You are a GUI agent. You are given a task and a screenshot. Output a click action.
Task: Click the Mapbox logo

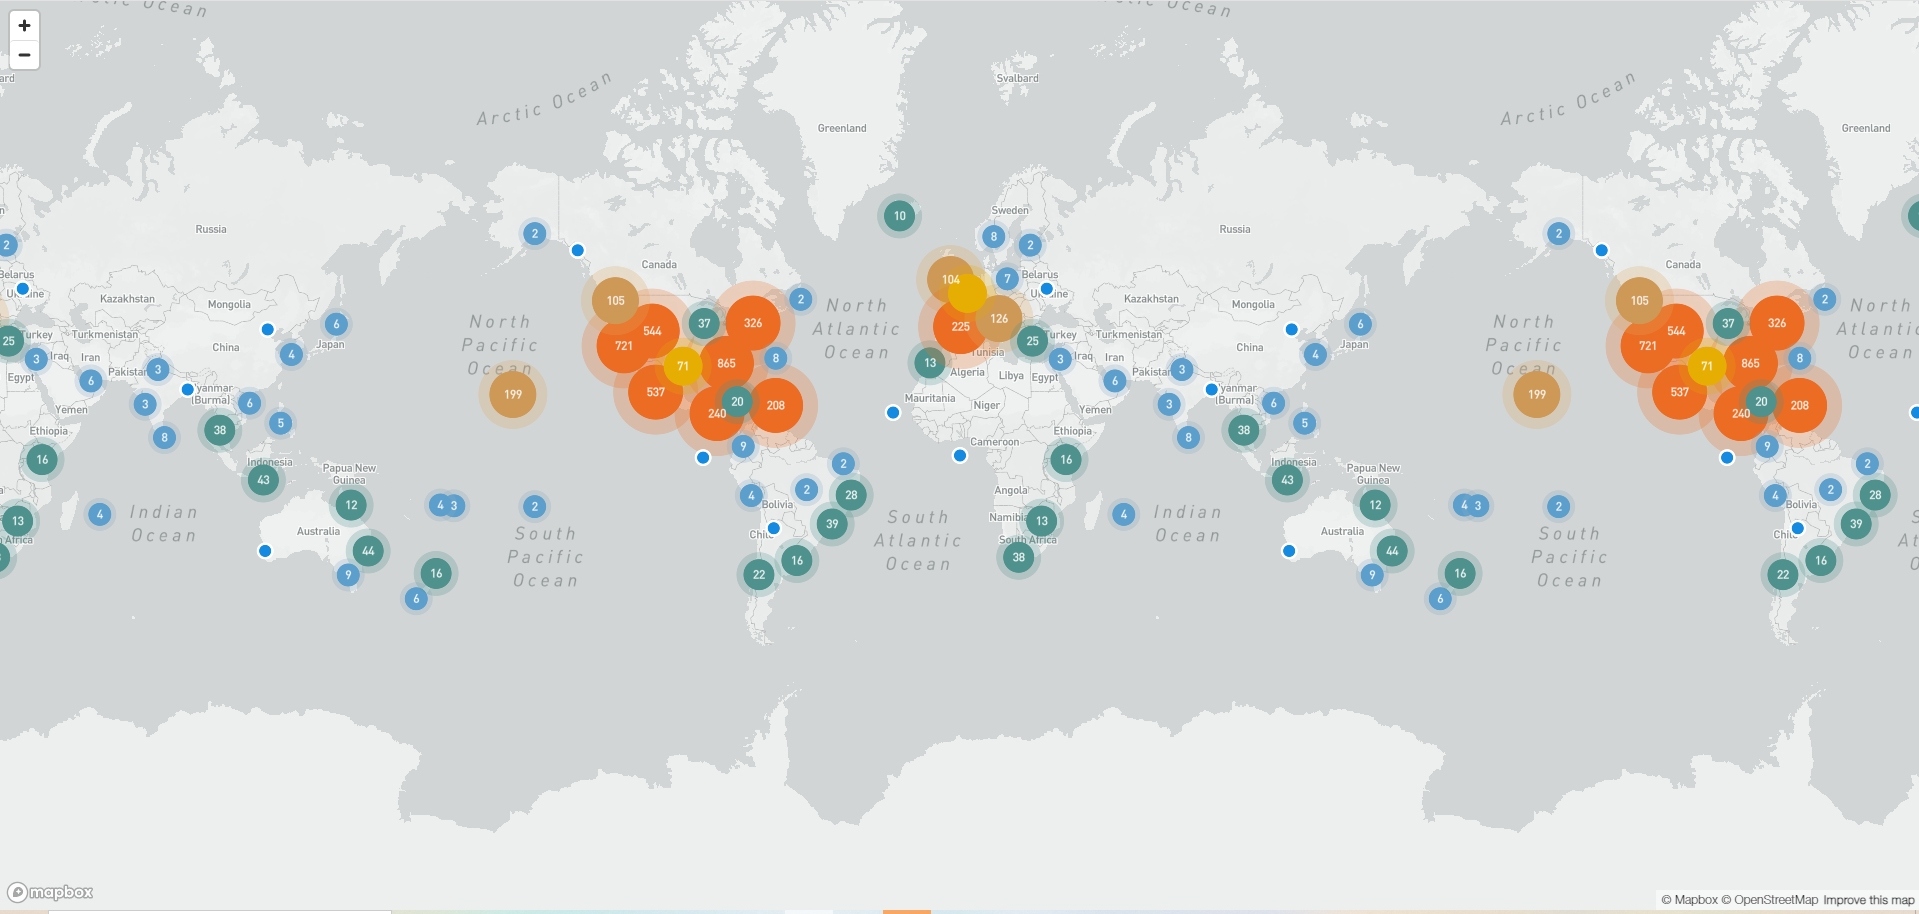point(51,892)
